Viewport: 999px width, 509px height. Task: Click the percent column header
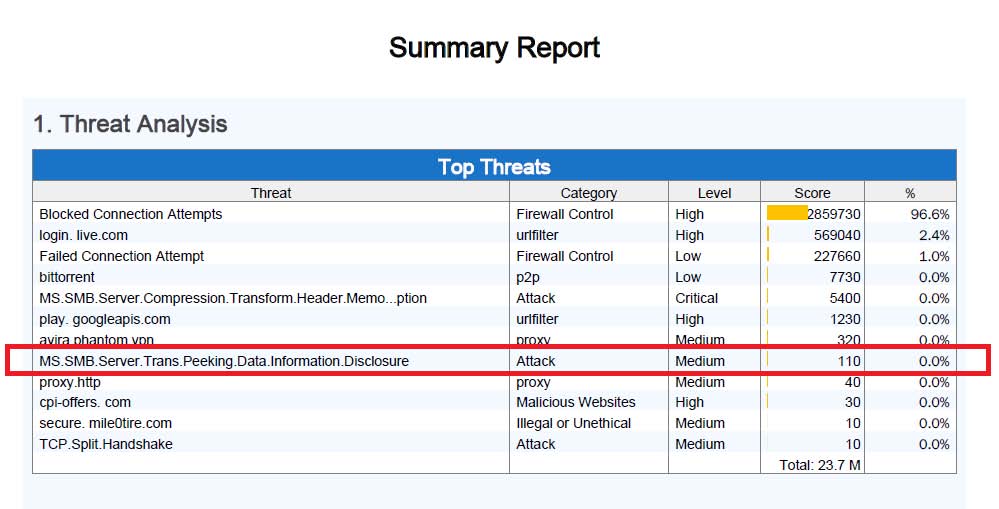[910, 192]
